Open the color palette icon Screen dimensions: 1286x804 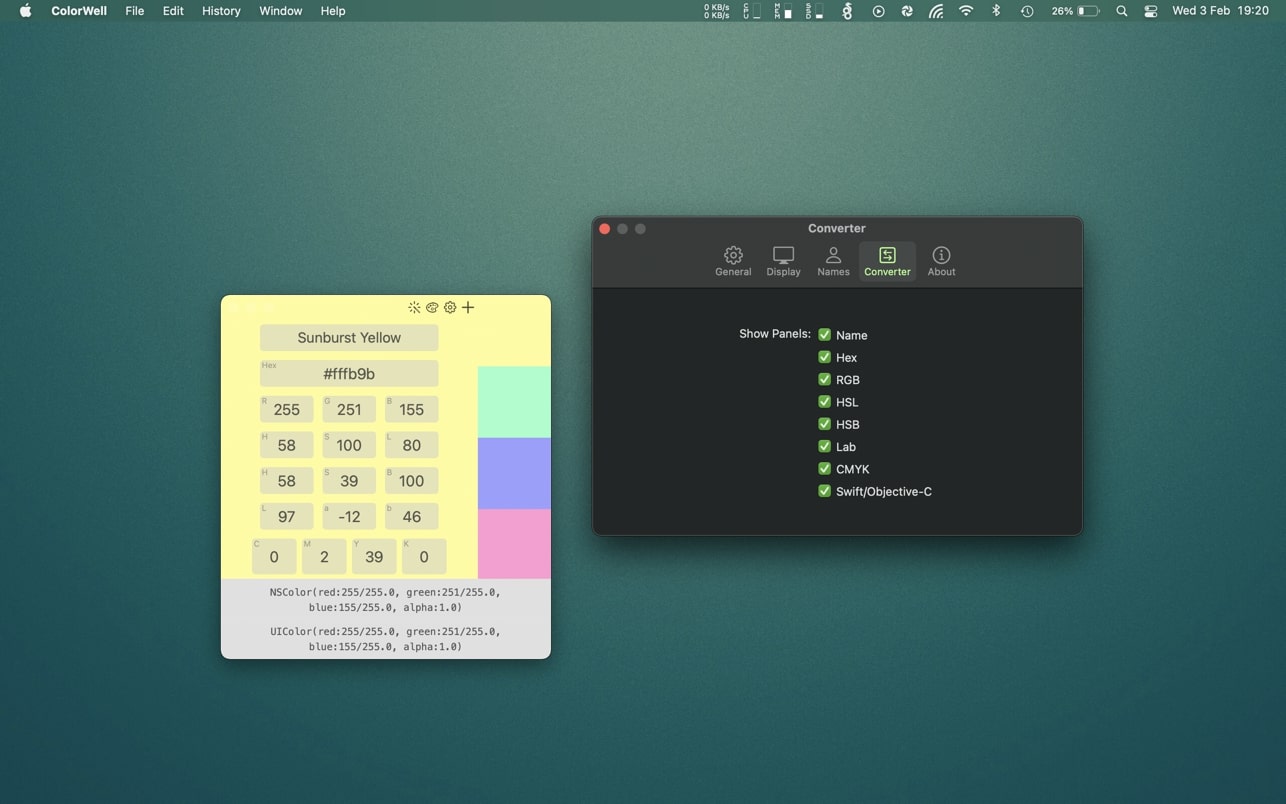click(x=432, y=308)
